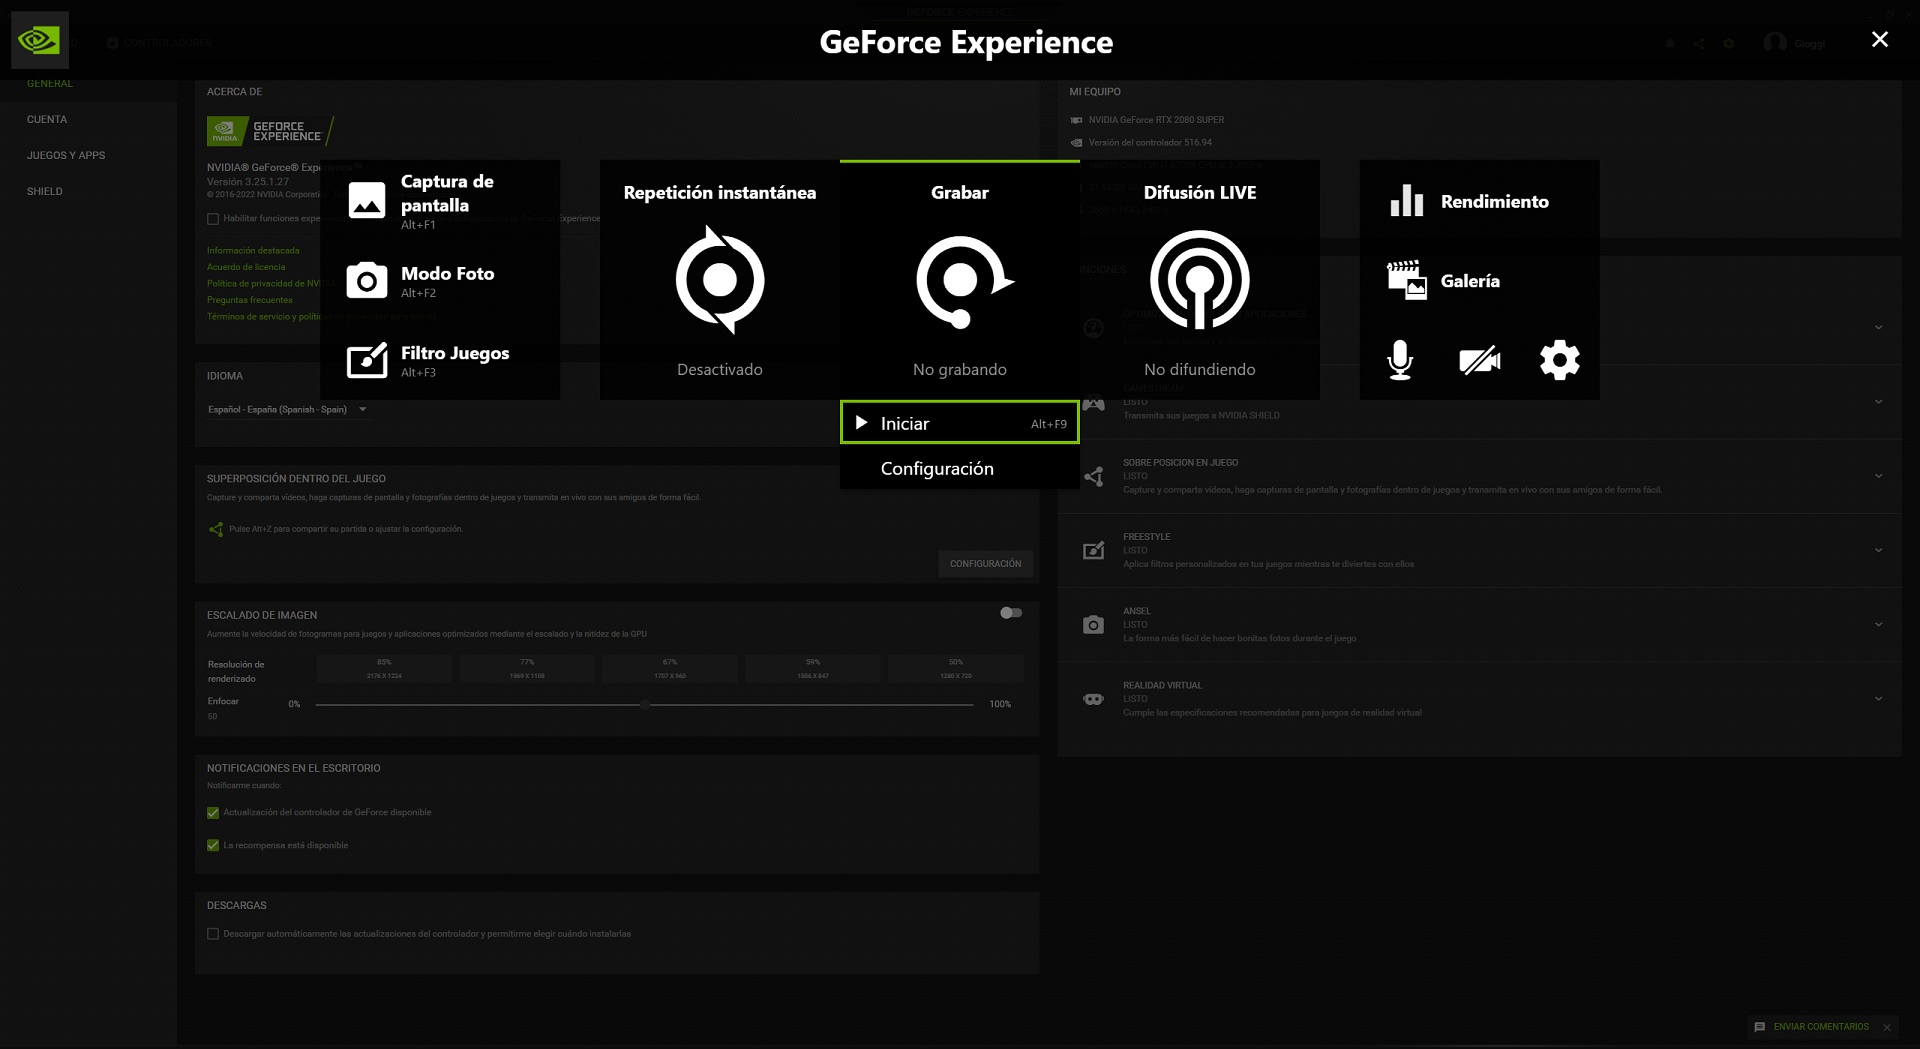
Task: Open Filtro Juegos filter option
Action: tap(440, 361)
